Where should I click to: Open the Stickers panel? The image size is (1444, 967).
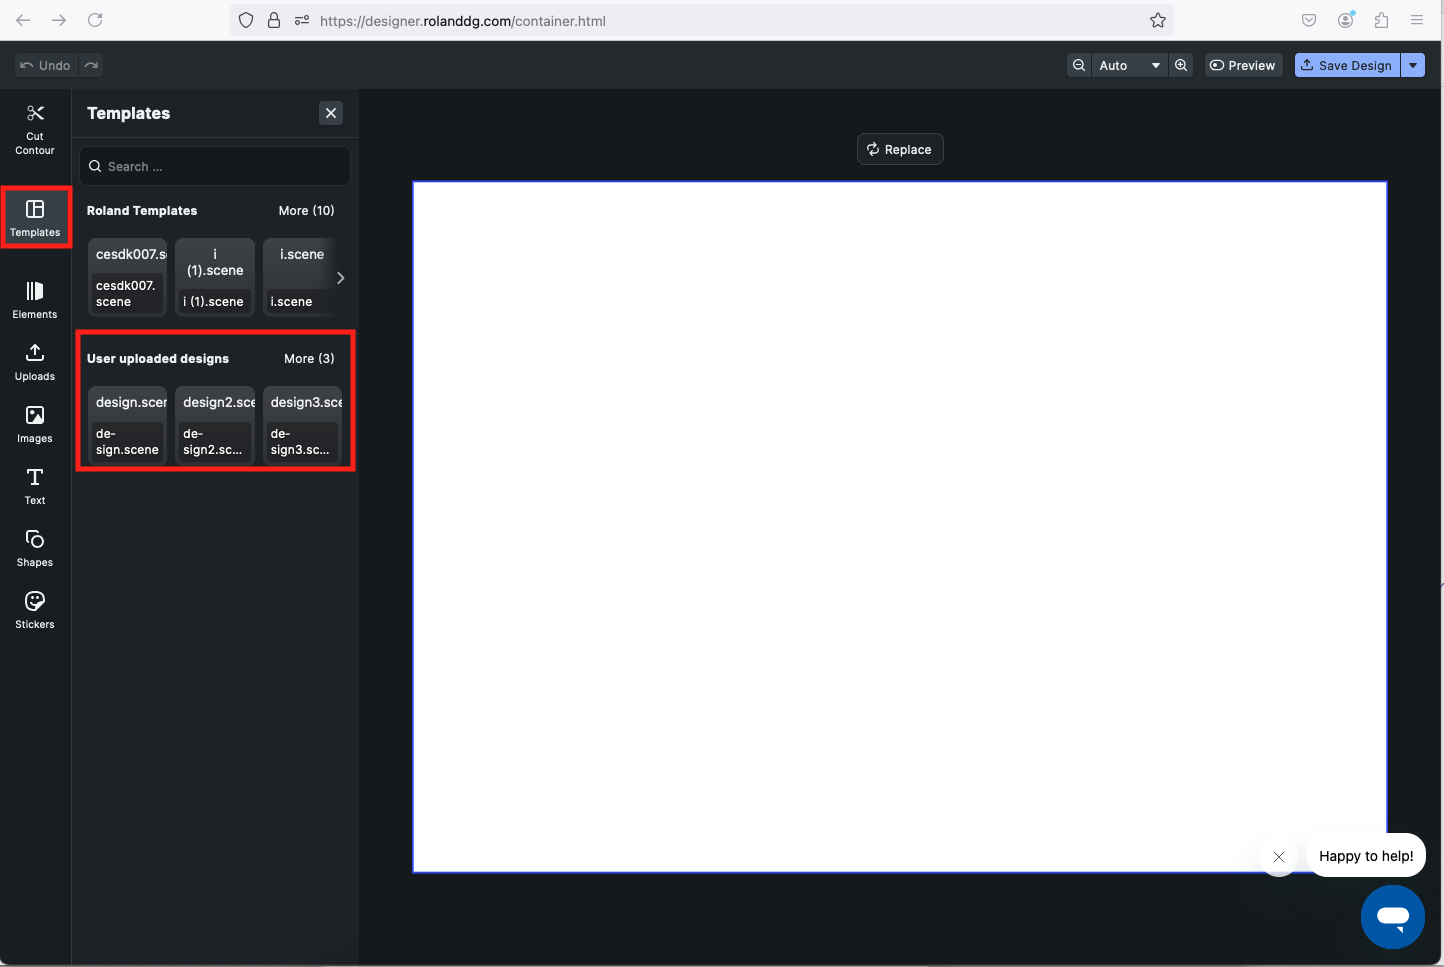tap(35, 610)
